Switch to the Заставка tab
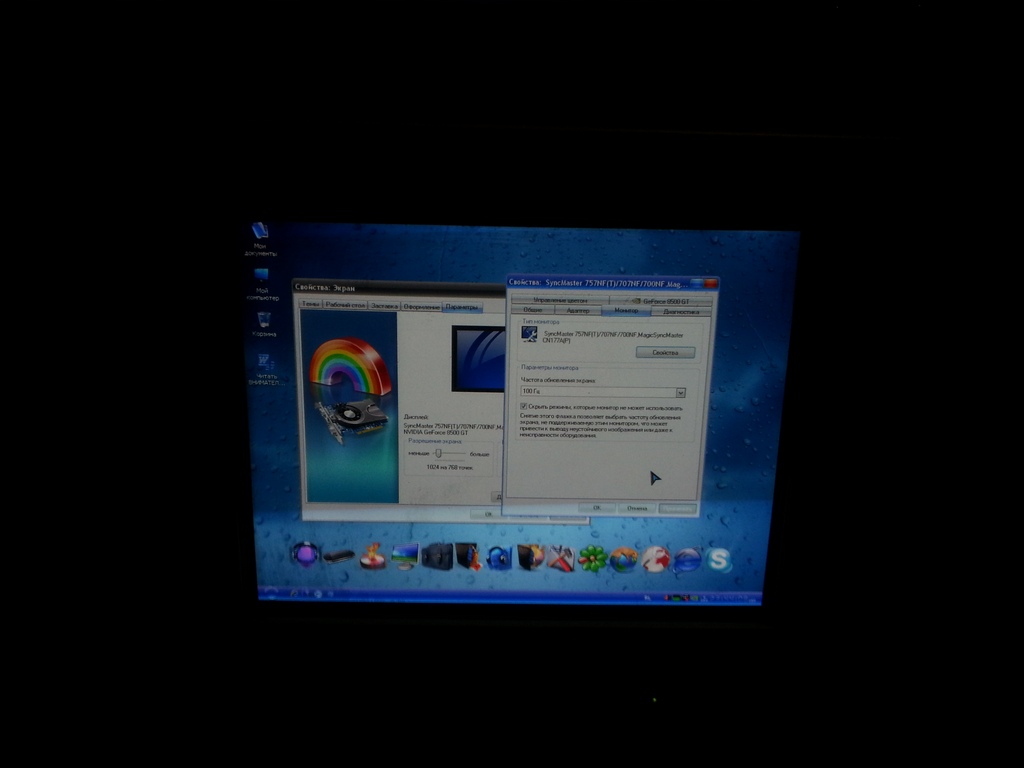 point(385,306)
